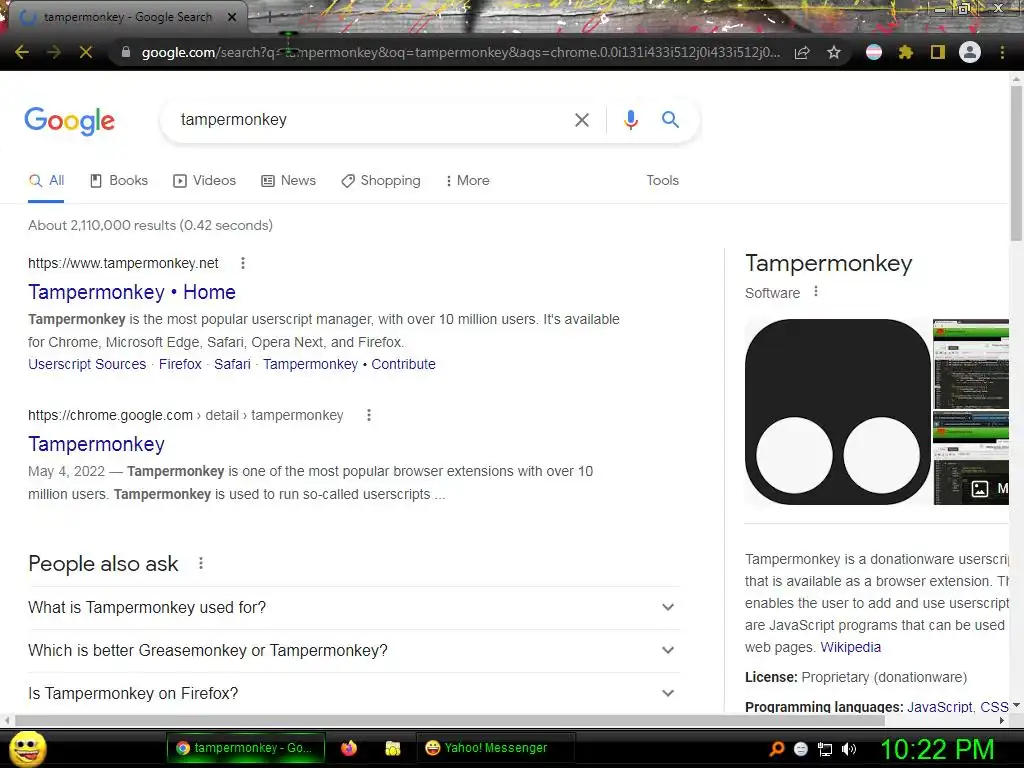Image resolution: width=1024 pixels, height=768 pixels.
Task: Switch to News results tab
Action: 289,180
